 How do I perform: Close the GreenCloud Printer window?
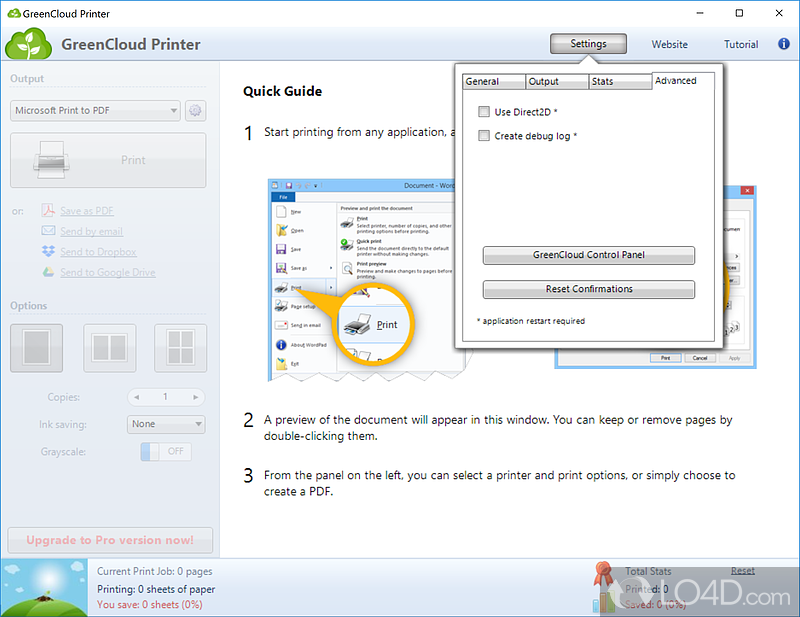[x=779, y=13]
